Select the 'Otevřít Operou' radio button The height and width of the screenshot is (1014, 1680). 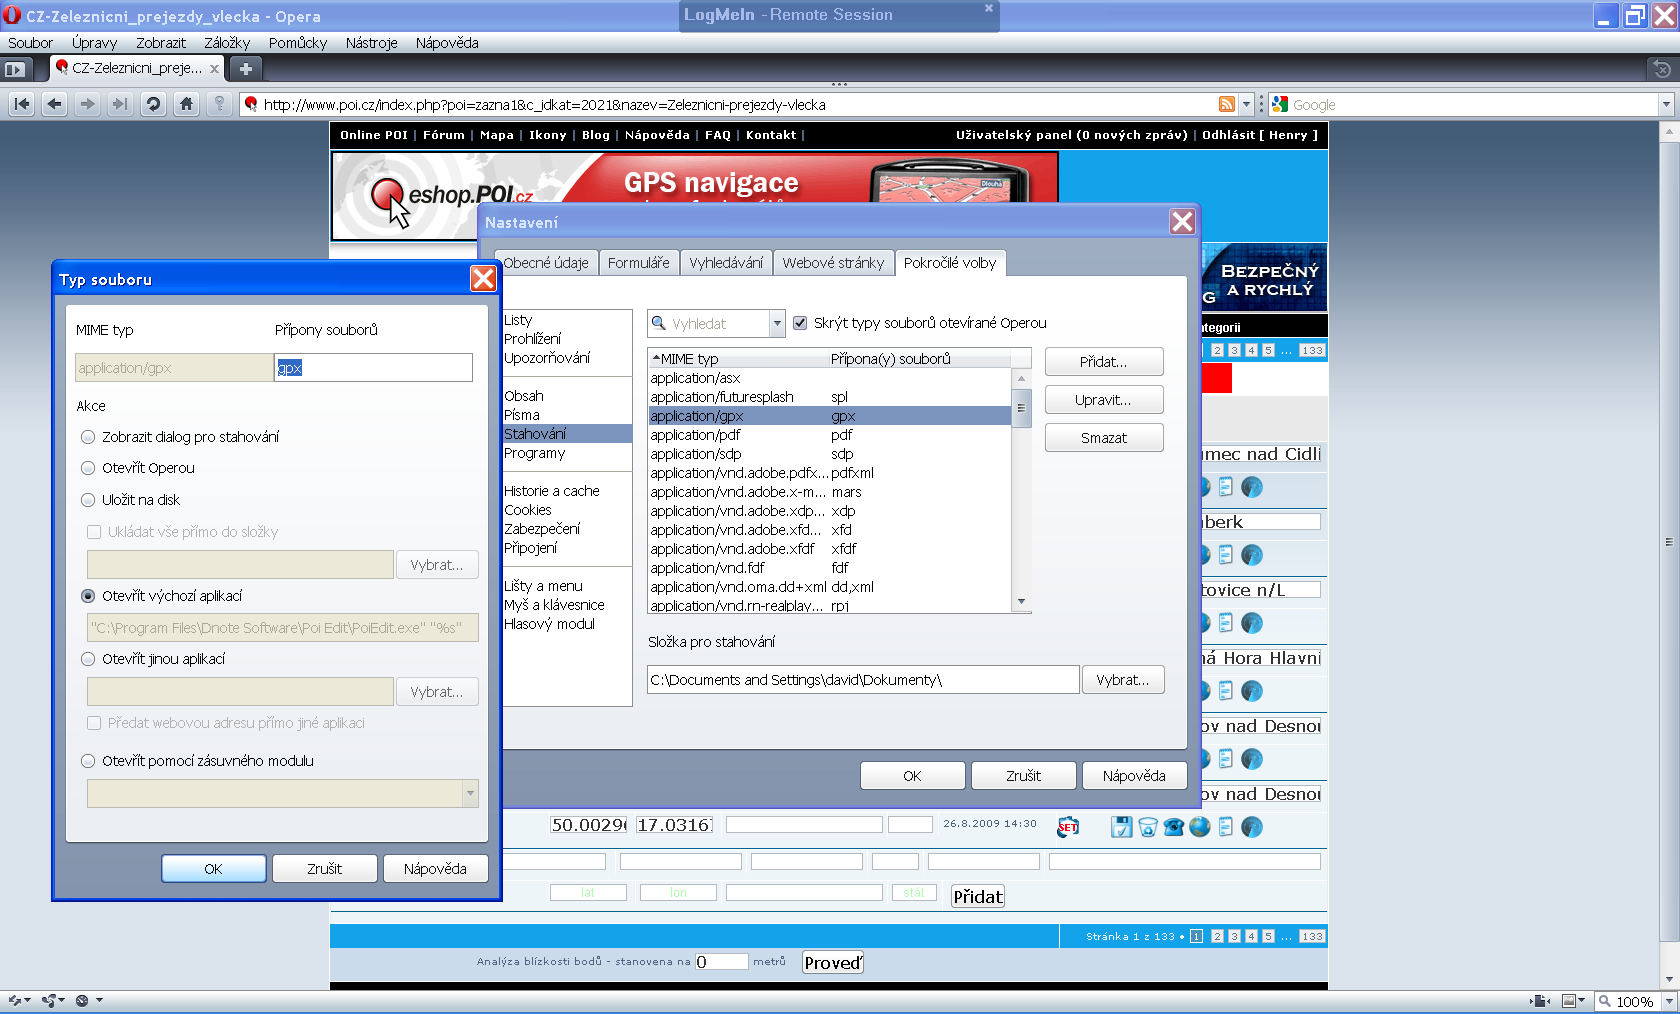[88, 468]
